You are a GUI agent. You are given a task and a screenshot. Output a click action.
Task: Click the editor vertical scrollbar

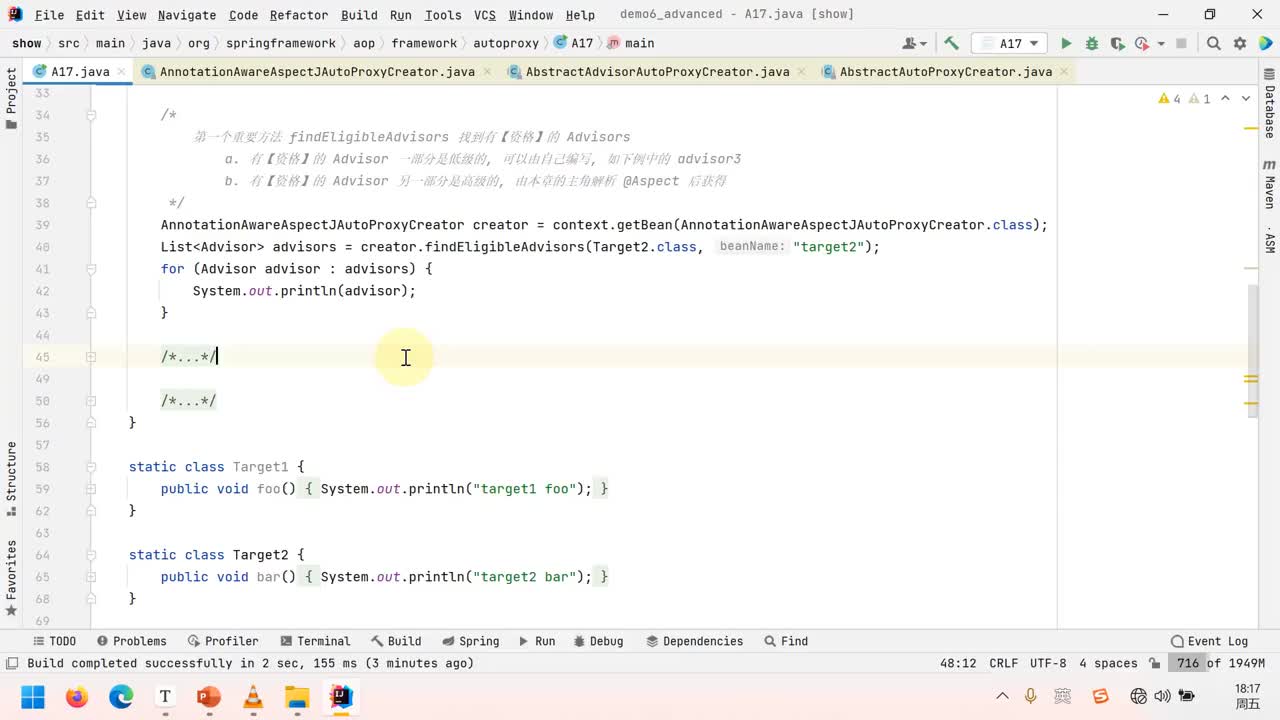pos(1251,350)
